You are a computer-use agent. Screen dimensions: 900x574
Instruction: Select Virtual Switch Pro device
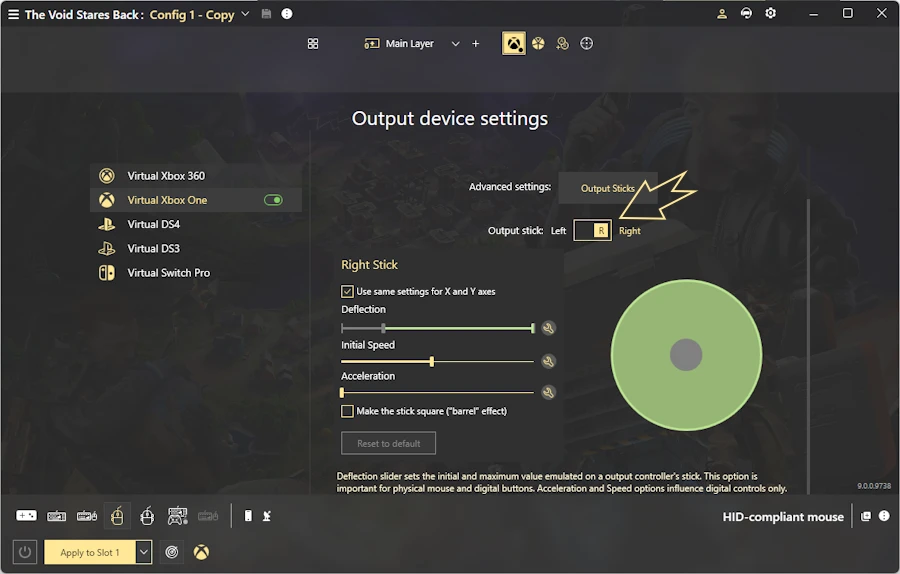tap(196, 273)
